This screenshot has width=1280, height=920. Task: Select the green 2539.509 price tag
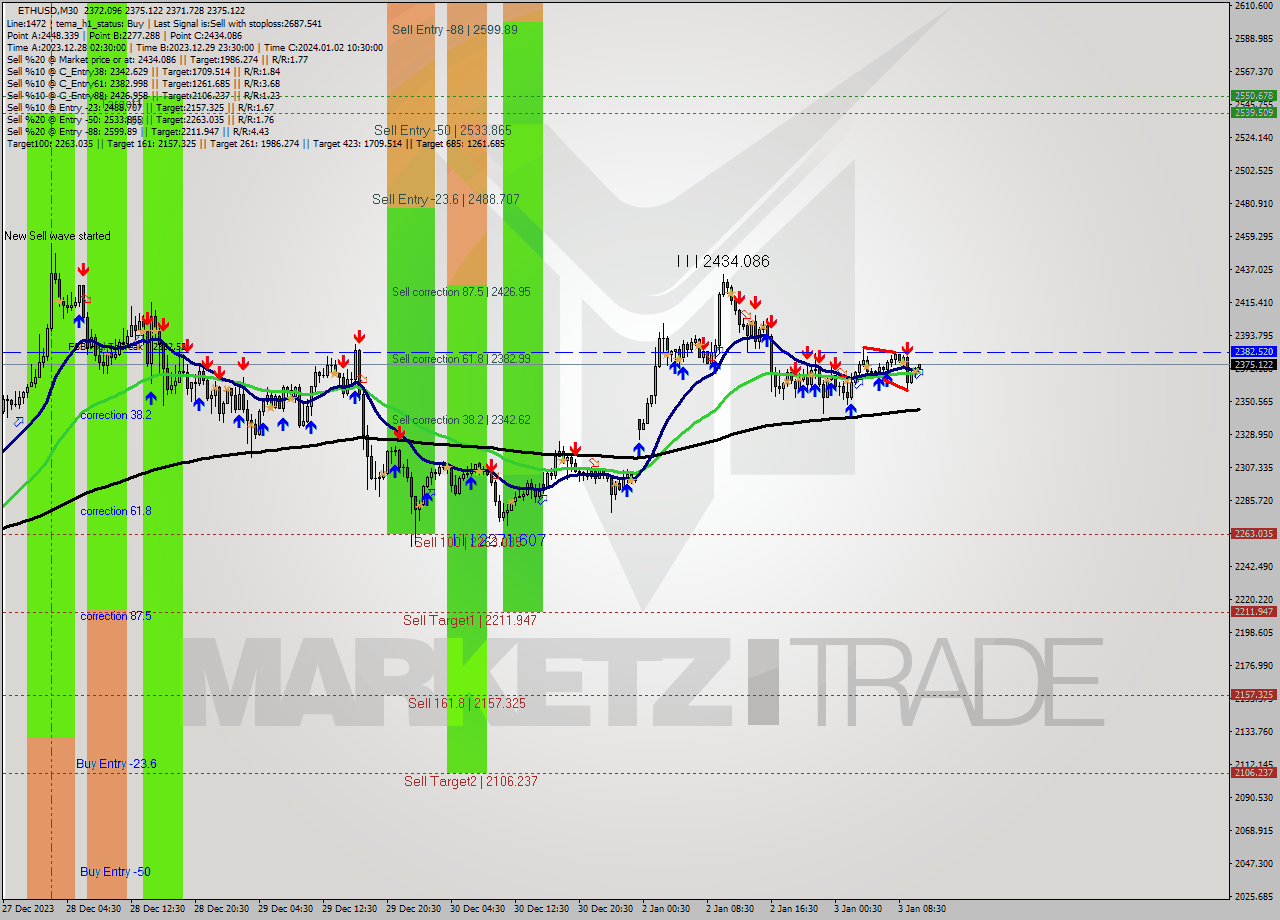1254,112
